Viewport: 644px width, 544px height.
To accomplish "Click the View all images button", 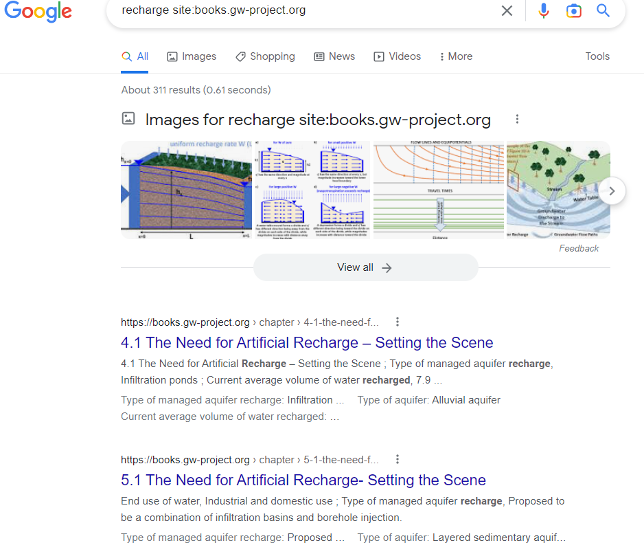I will point(365,268).
